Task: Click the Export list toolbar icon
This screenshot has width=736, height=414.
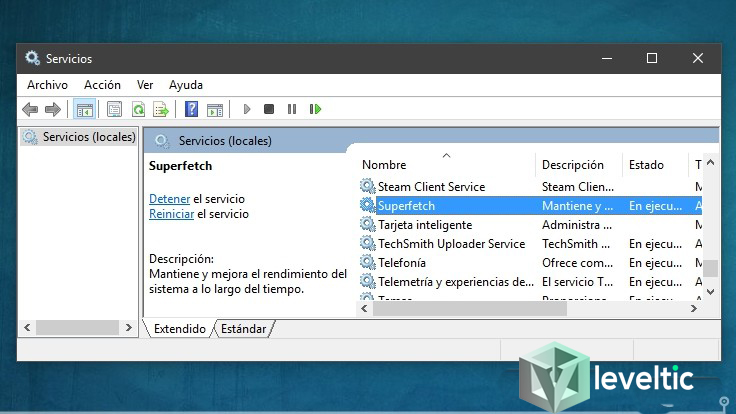Action: [160, 109]
